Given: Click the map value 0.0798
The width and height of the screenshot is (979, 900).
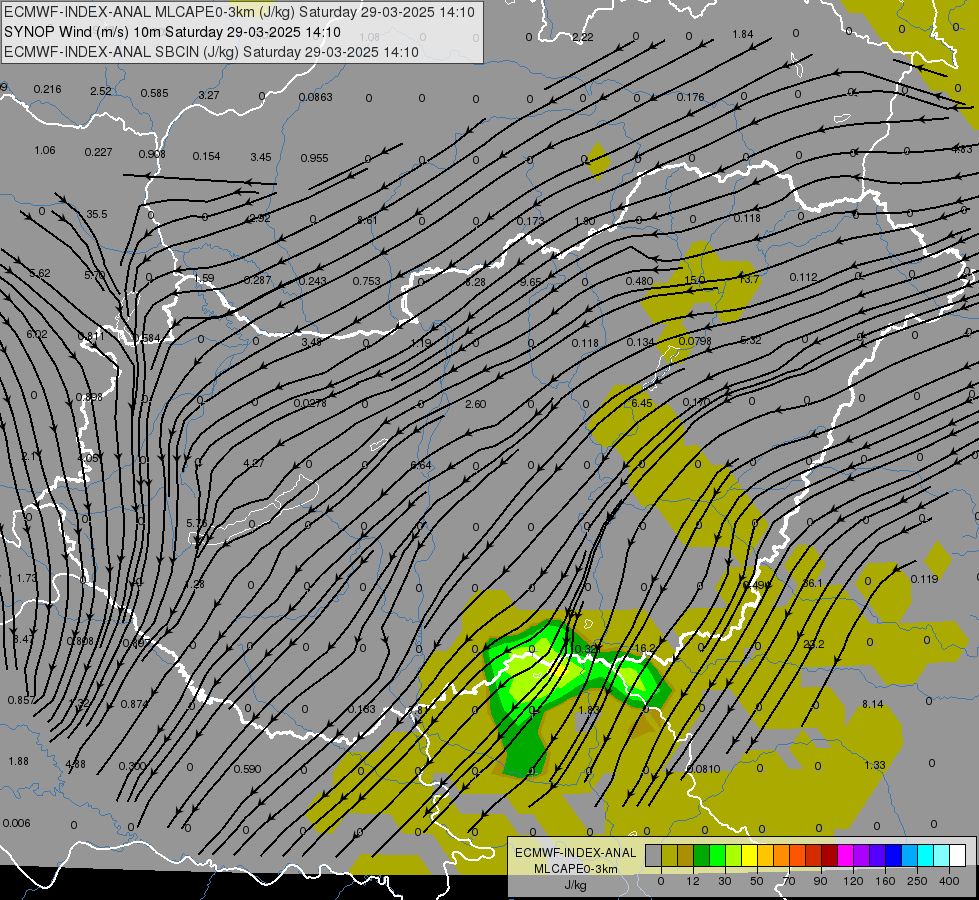Looking at the screenshot, I should coord(695,341).
